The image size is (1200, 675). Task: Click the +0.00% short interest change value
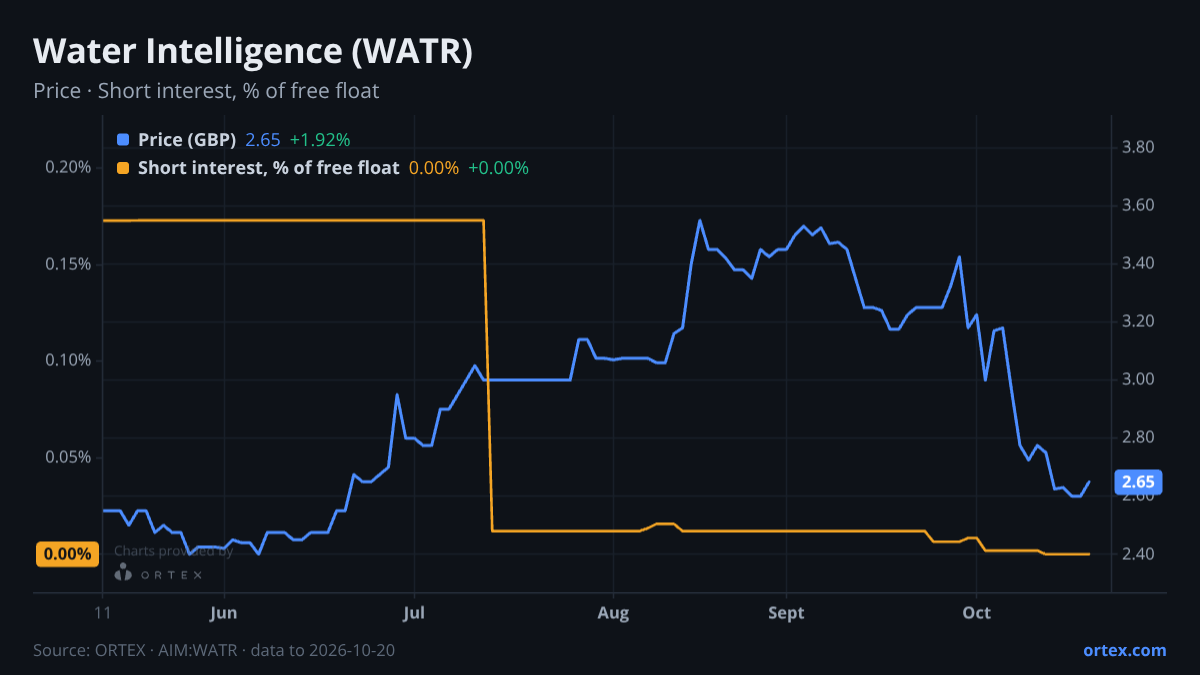pyautogui.click(x=498, y=168)
